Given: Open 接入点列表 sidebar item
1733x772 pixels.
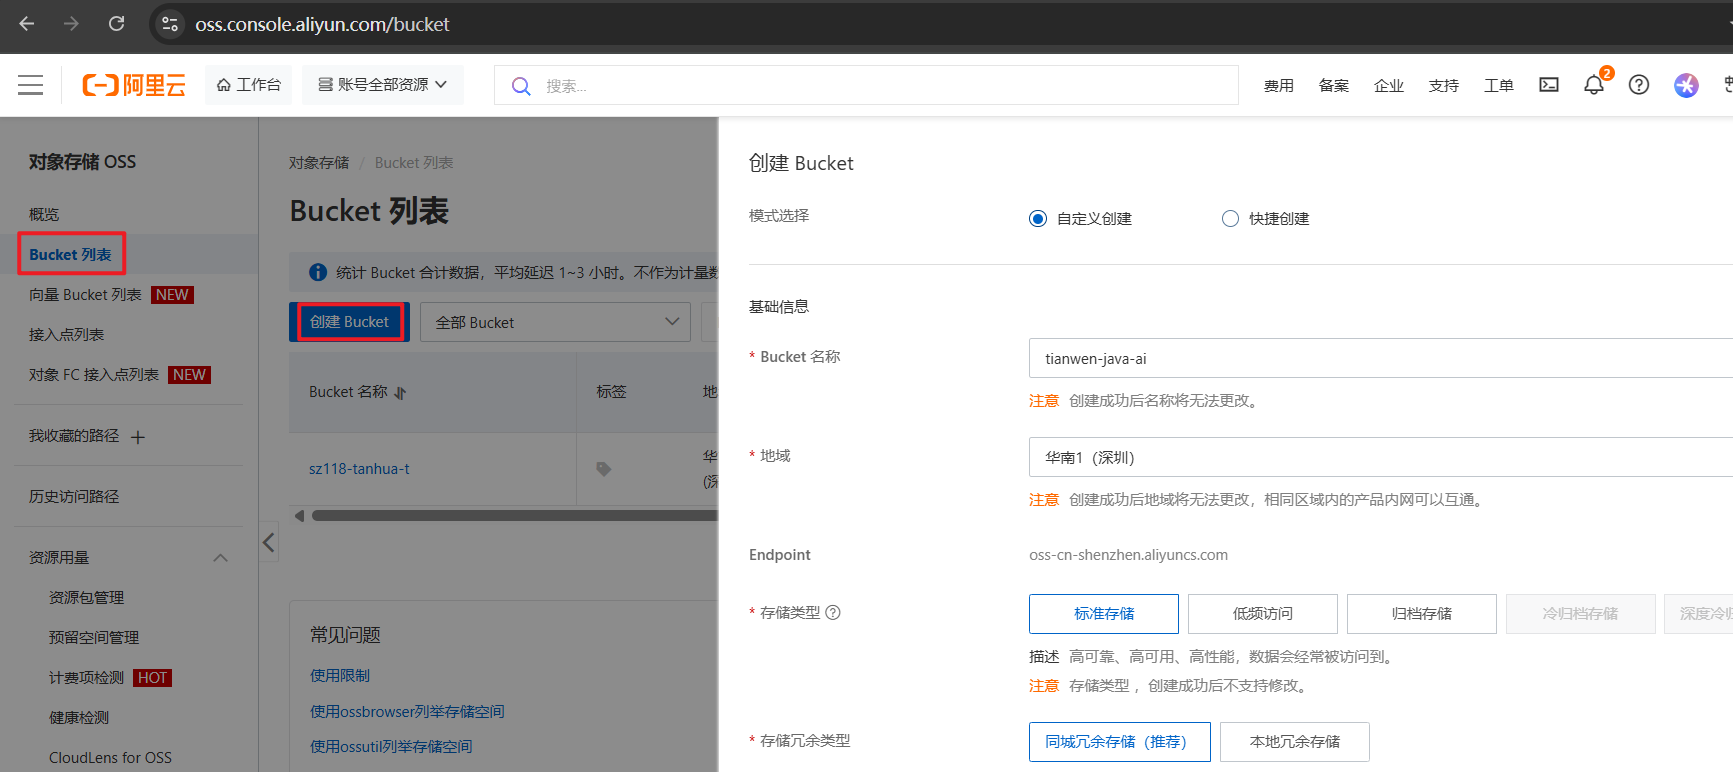Looking at the screenshot, I should click(x=66, y=334).
